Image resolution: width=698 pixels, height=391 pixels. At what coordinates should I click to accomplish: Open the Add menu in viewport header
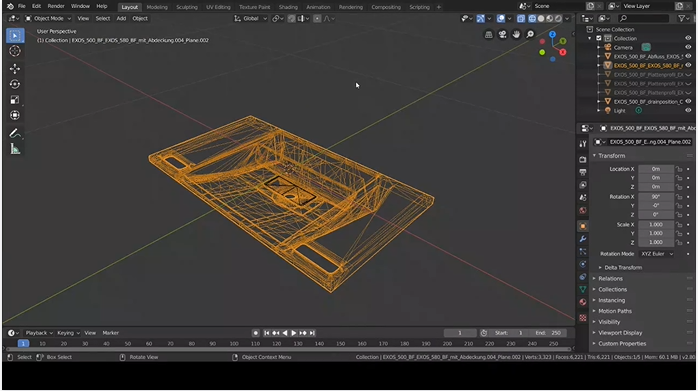(x=121, y=19)
